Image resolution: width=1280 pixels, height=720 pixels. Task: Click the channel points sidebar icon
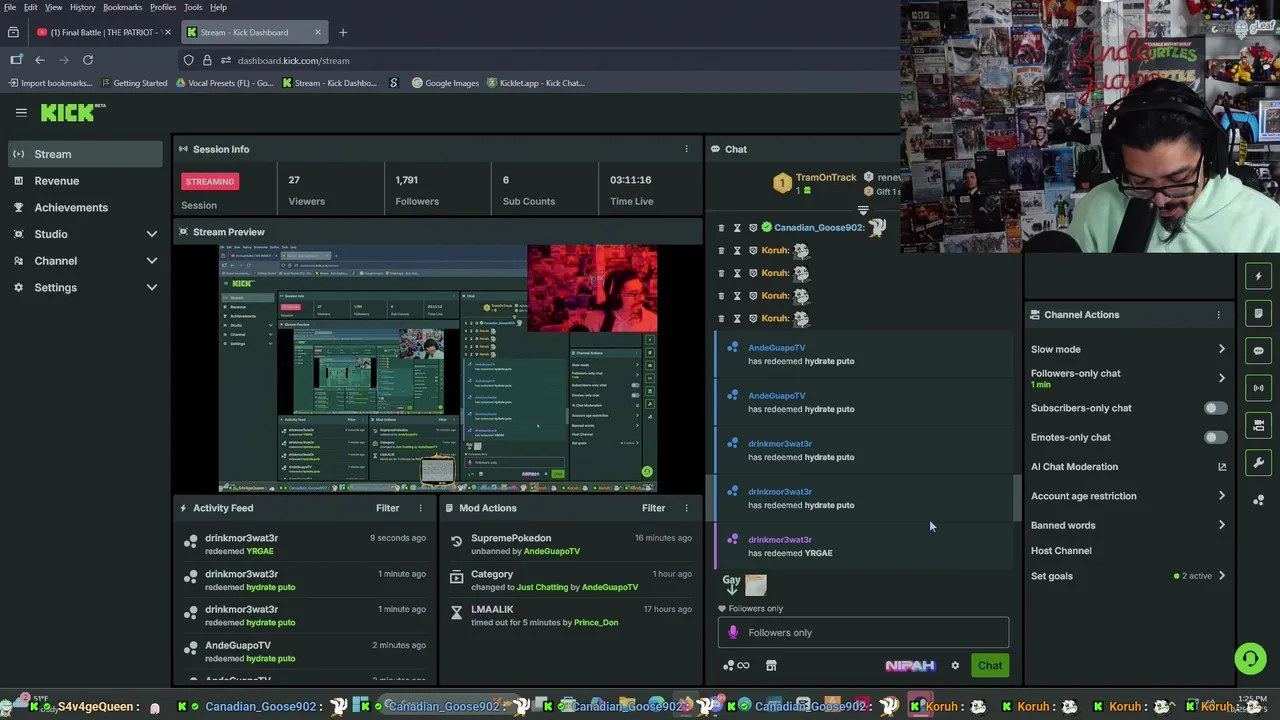[x=1258, y=499]
